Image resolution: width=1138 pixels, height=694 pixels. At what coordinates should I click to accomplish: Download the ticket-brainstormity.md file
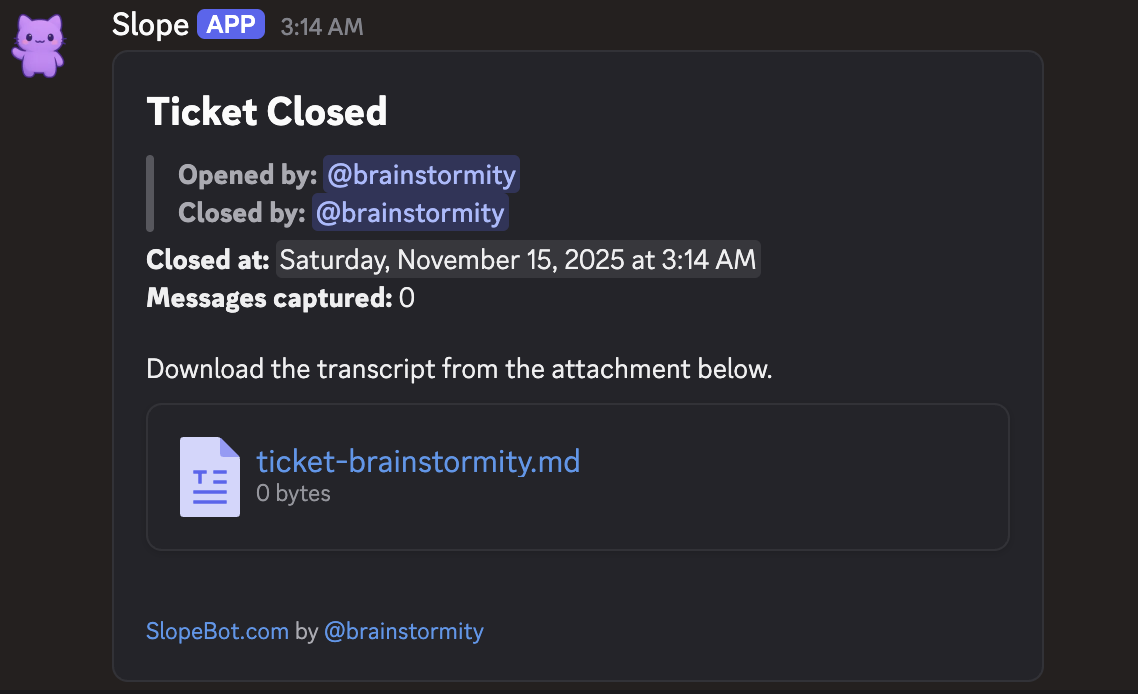pyautogui.click(x=418, y=462)
